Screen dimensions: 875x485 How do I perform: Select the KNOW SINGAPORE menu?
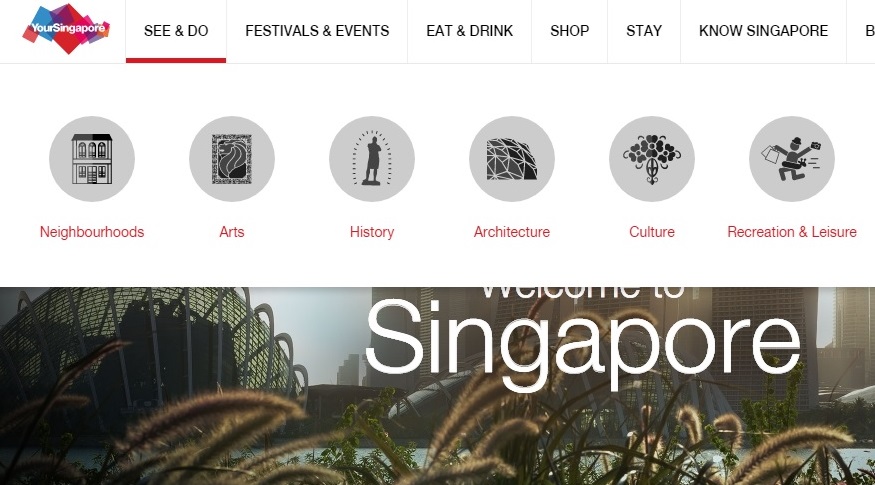pos(763,31)
